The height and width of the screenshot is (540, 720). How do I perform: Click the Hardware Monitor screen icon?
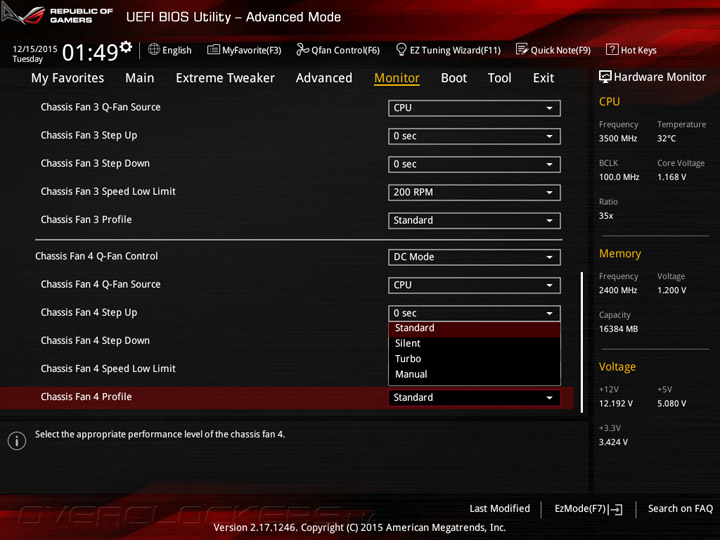[x=605, y=77]
